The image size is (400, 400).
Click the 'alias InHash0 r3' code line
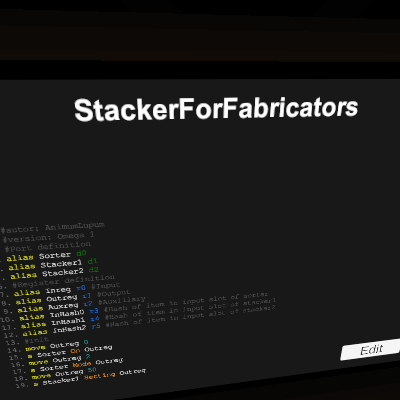pyautogui.click(x=59, y=315)
